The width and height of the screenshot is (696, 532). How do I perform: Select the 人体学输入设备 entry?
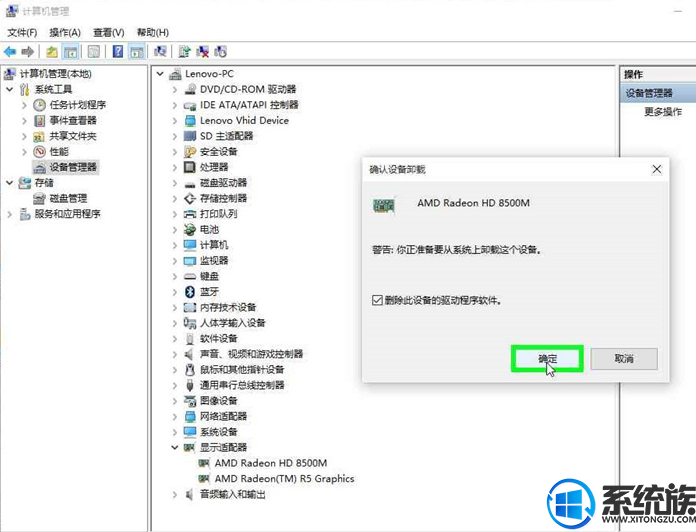pyautogui.click(x=233, y=323)
